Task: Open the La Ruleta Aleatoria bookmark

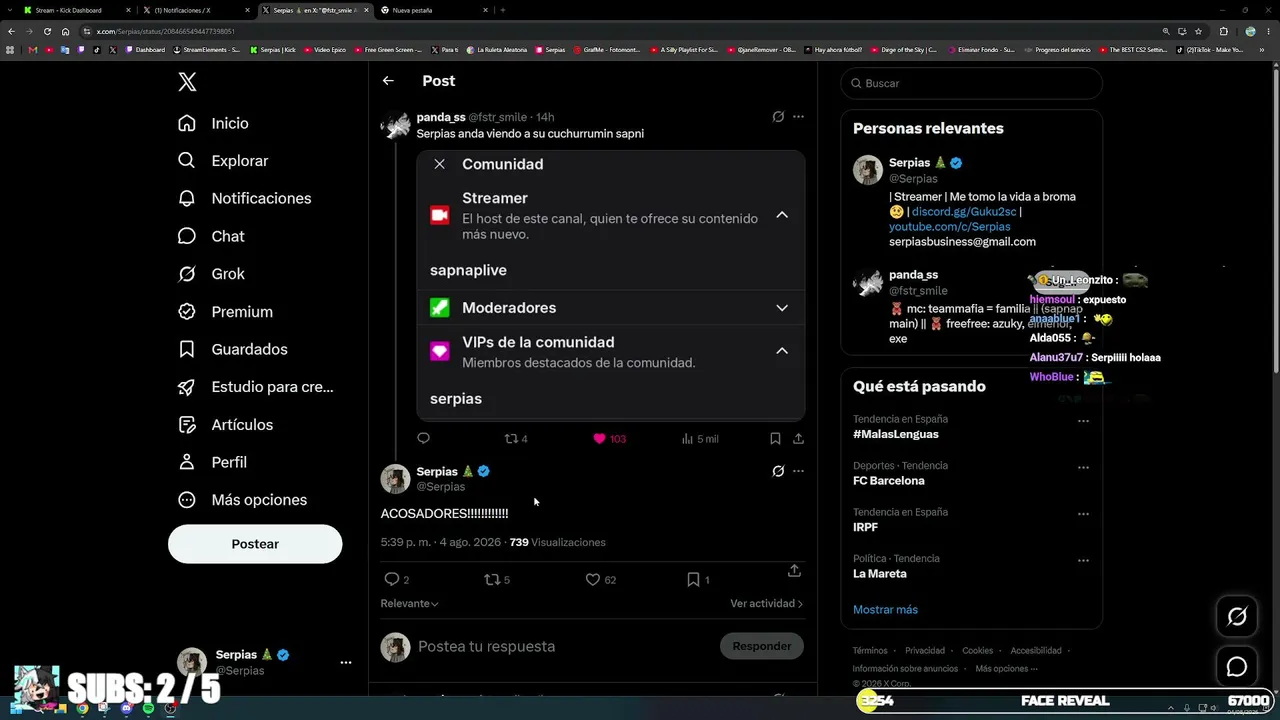Action: [498, 49]
